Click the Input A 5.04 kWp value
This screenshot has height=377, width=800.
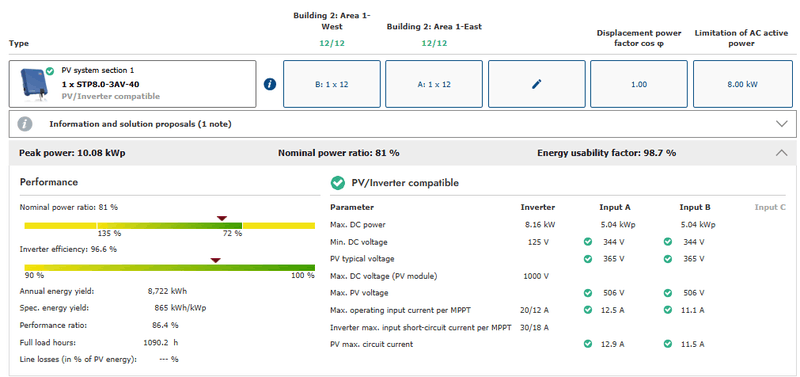(618, 224)
